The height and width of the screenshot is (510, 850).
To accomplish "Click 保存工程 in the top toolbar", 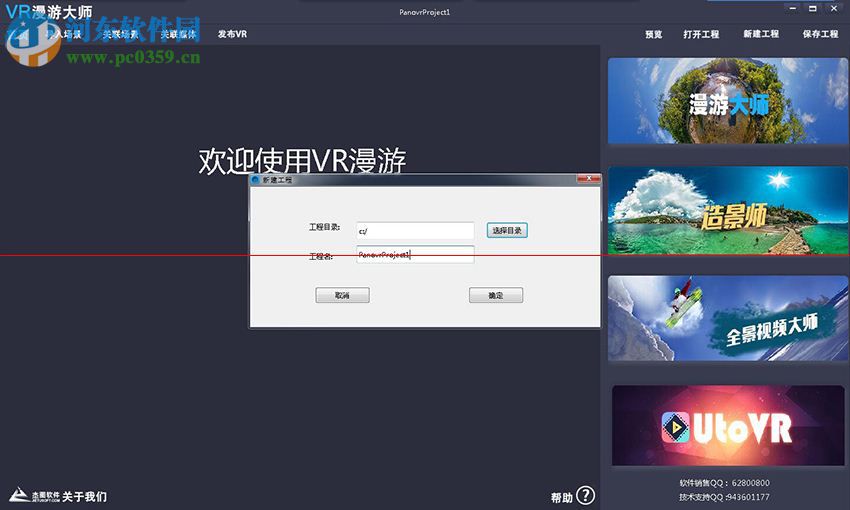I will tap(820, 34).
